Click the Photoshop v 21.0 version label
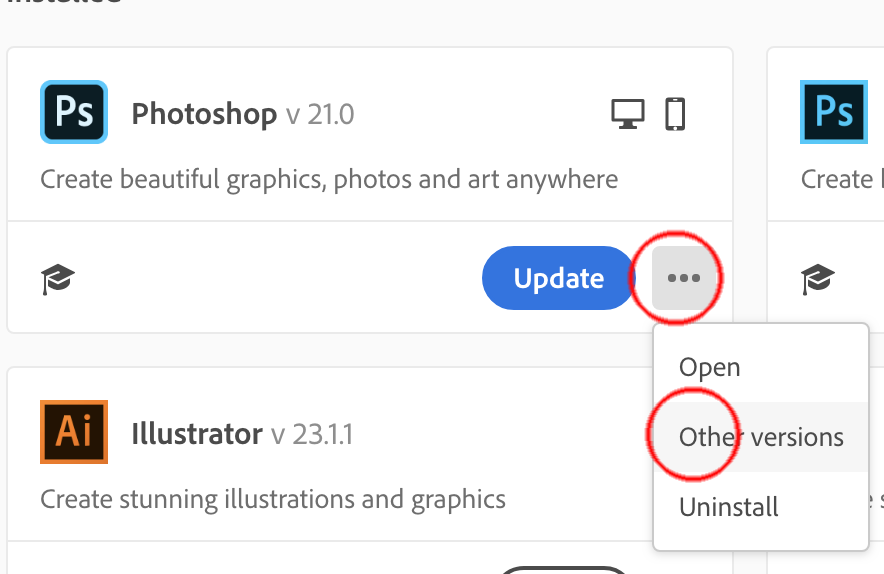The height and width of the screenshot is (574, 884). 319,114
